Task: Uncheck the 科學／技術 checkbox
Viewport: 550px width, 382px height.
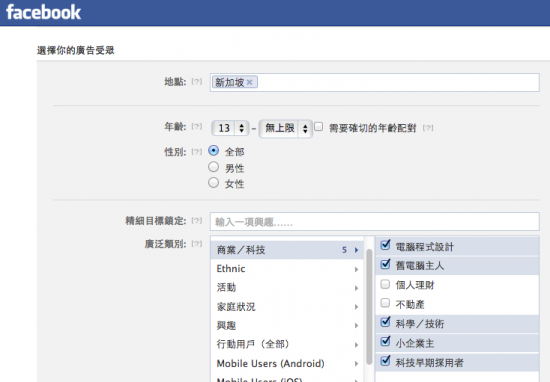Action: coord(385,322)
